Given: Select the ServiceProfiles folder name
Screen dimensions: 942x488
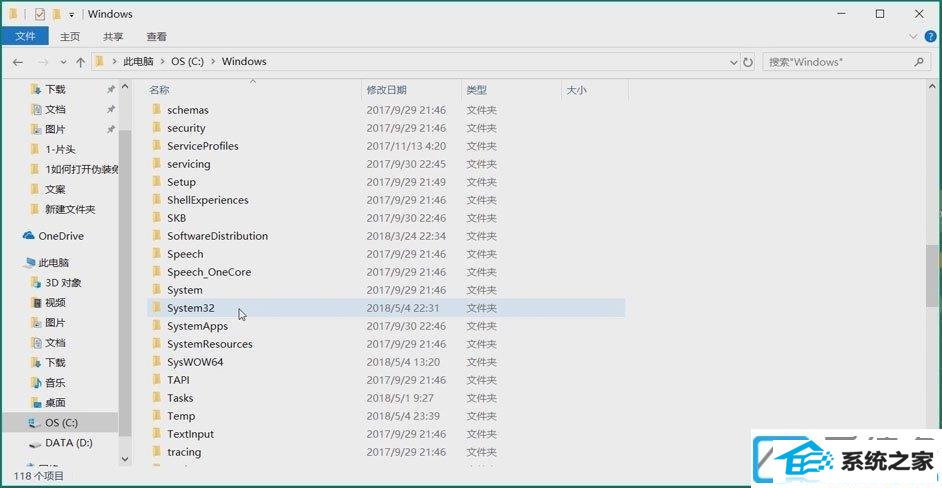Looking at the screenshot, I should click(202, 145).
